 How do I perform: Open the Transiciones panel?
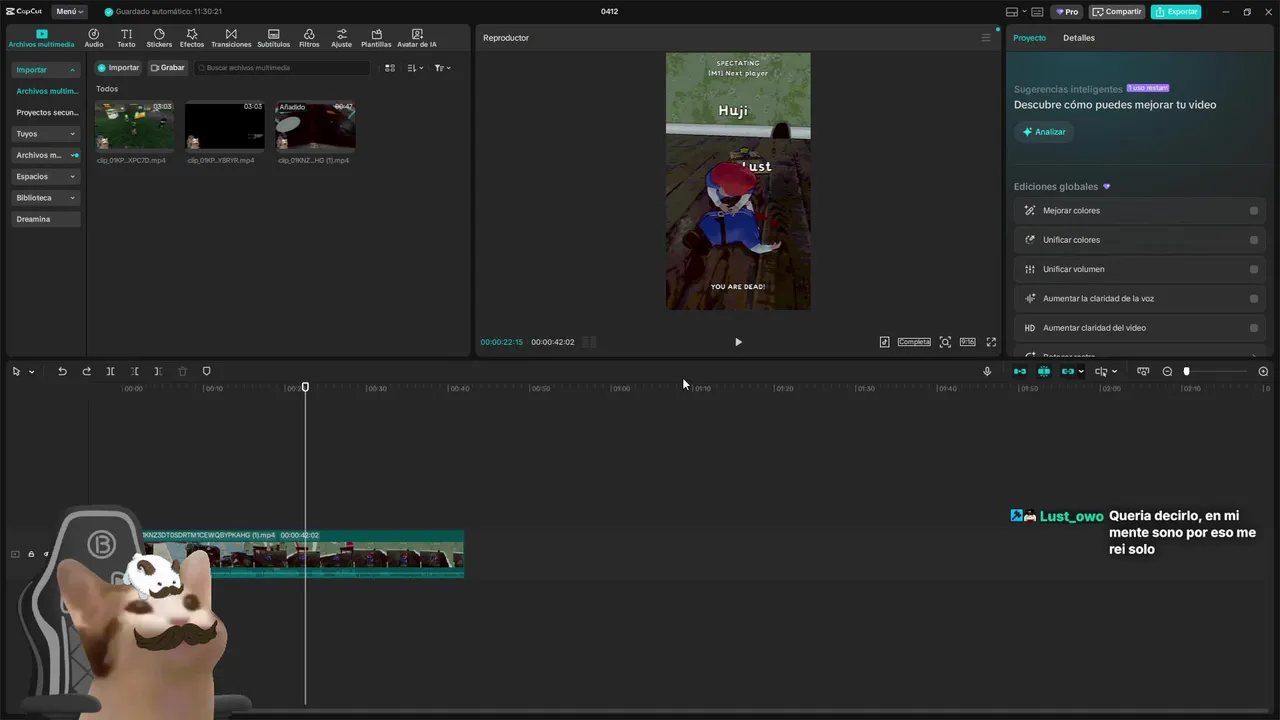[x=231, y=38]
